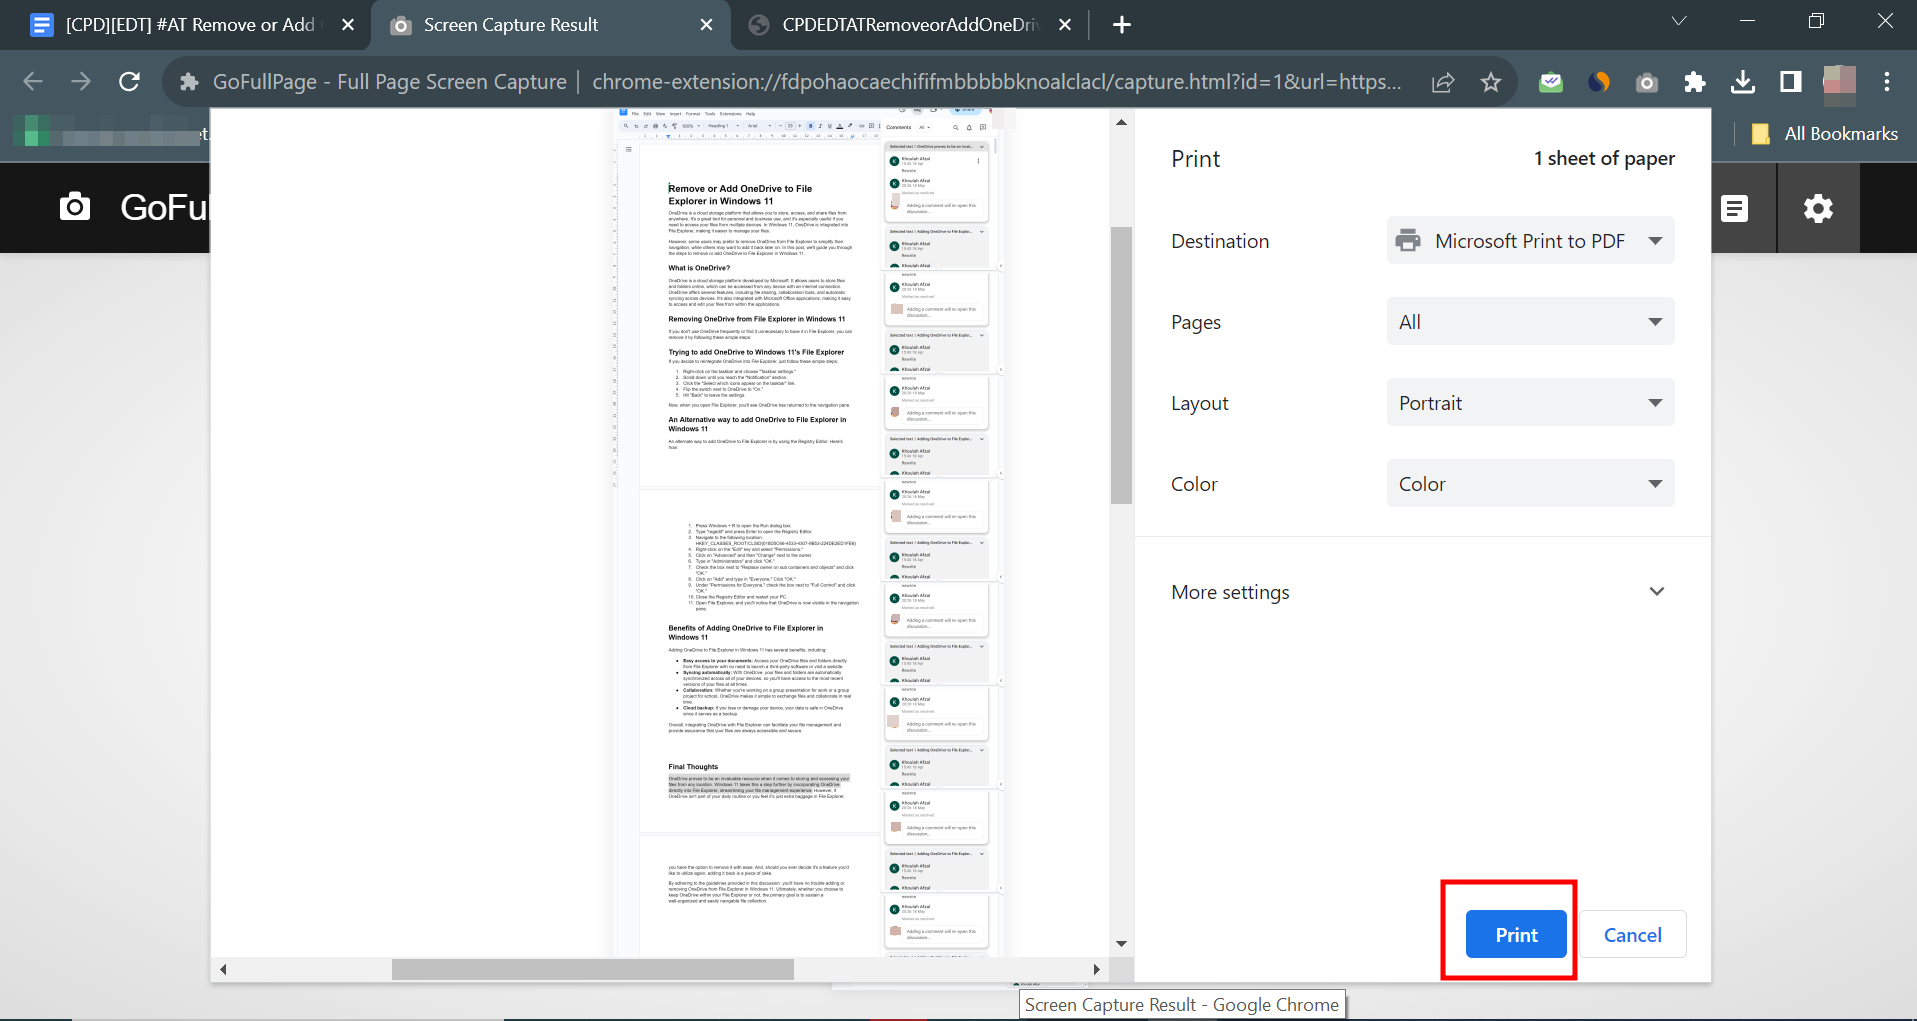Click the green checkmark extension icon
Screen dimensions: 1917x1021
(x=1551, y=82)
